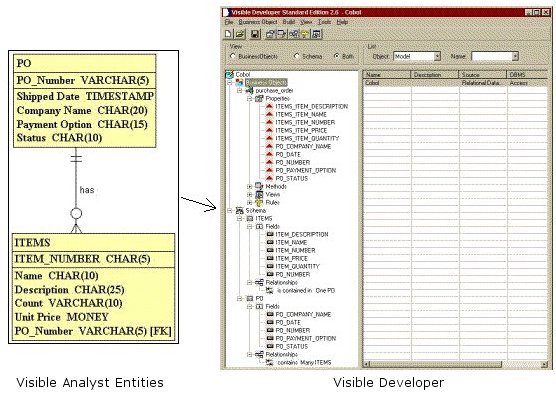Screen dimensions: 556x394
Task: Select 'is contained in One PO' relationship
Action: coord(306,290)
